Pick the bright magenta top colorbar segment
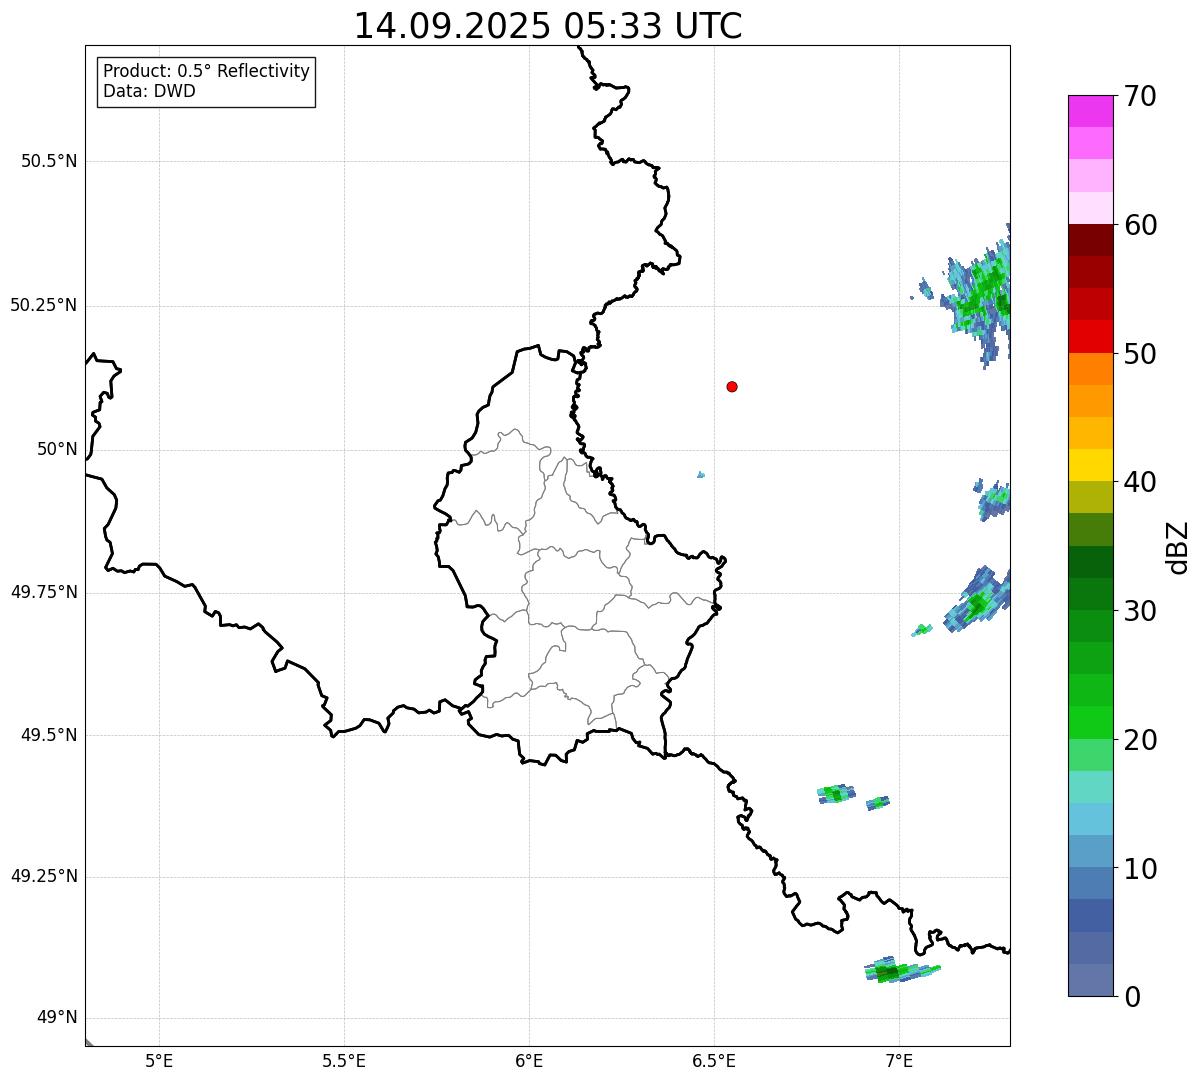Viewport: 1202px width, 1081px height. point(1090,111)
